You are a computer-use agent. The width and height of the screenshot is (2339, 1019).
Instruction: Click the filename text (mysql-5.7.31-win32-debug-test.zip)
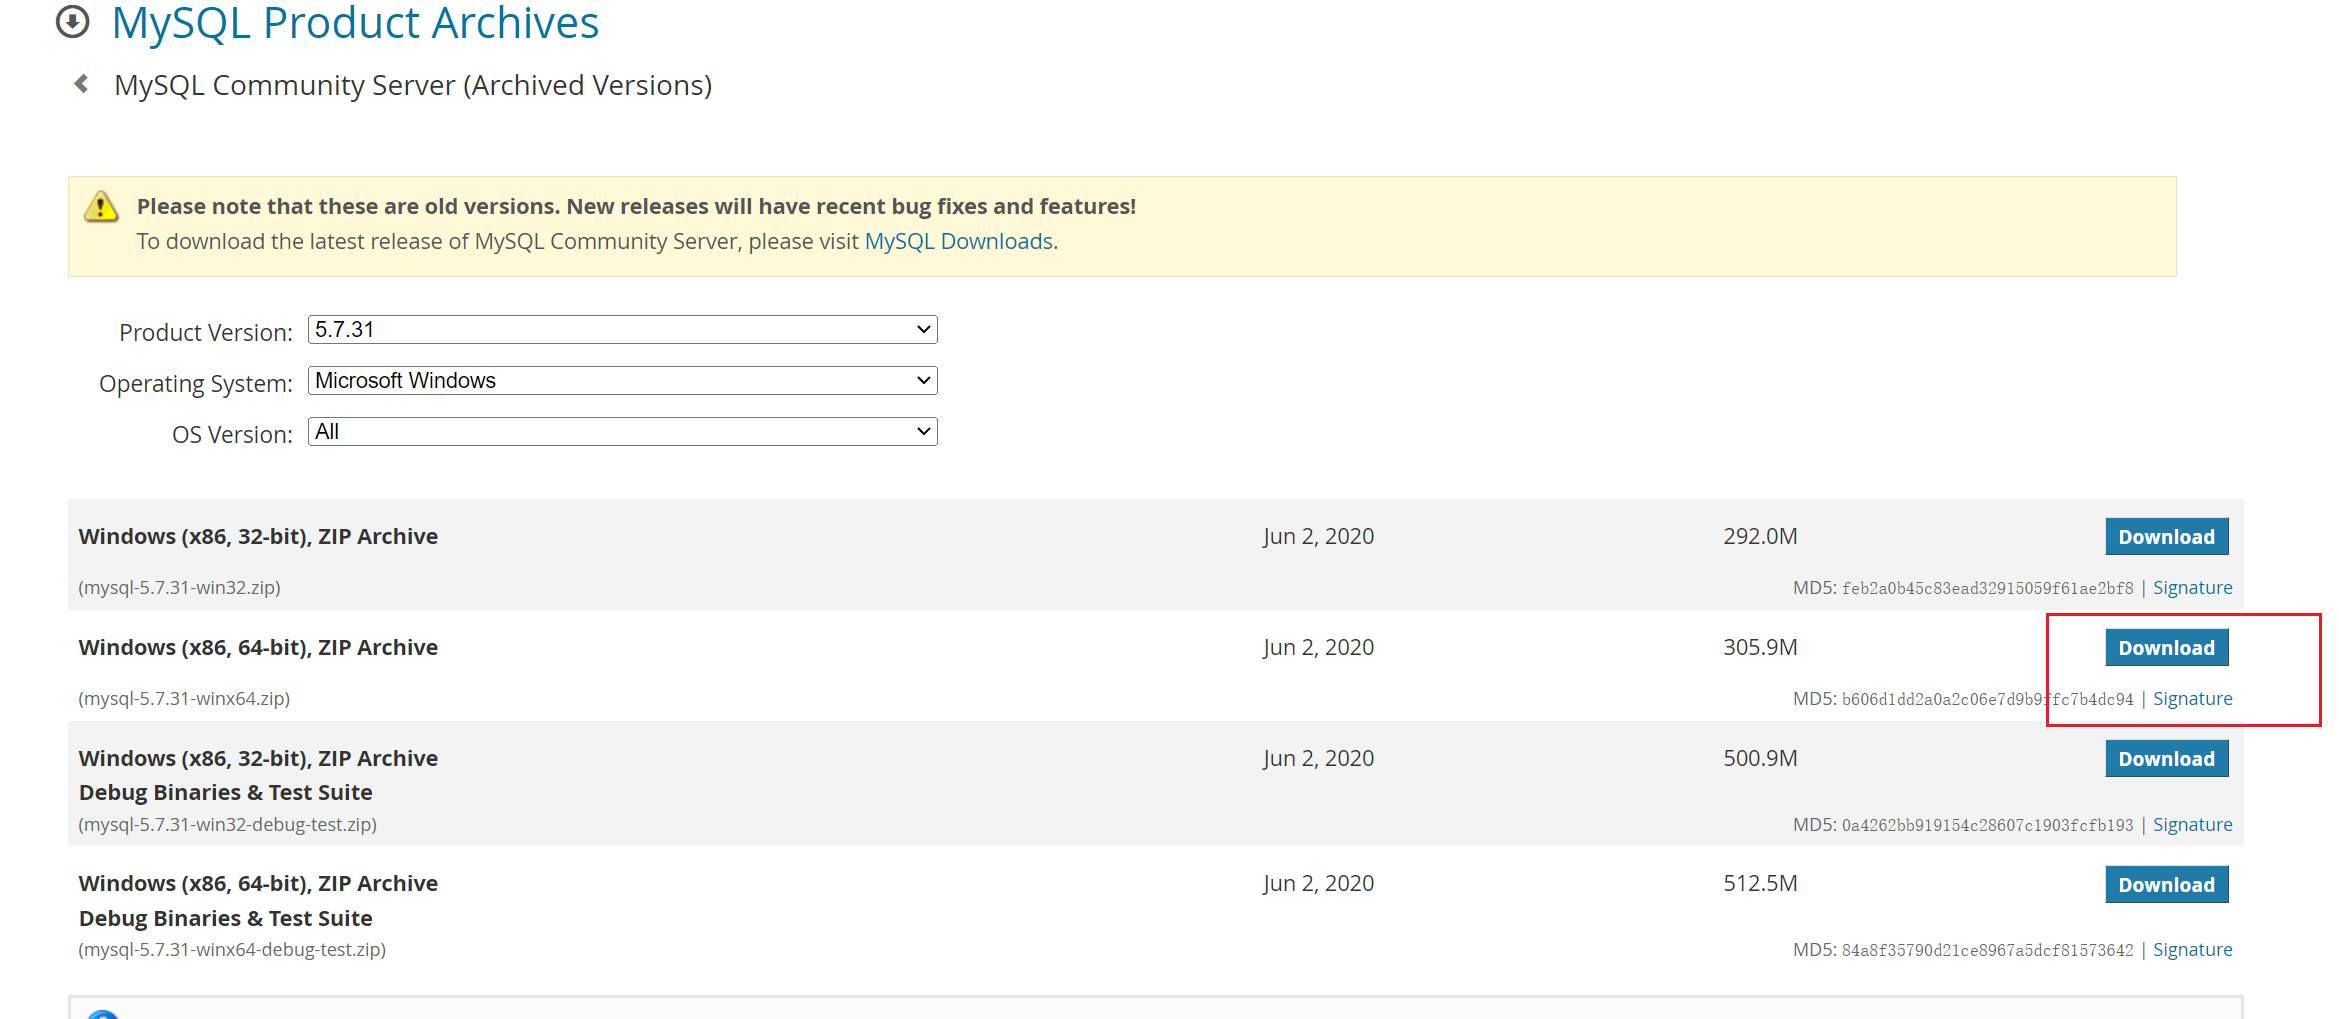click(227, 824)
